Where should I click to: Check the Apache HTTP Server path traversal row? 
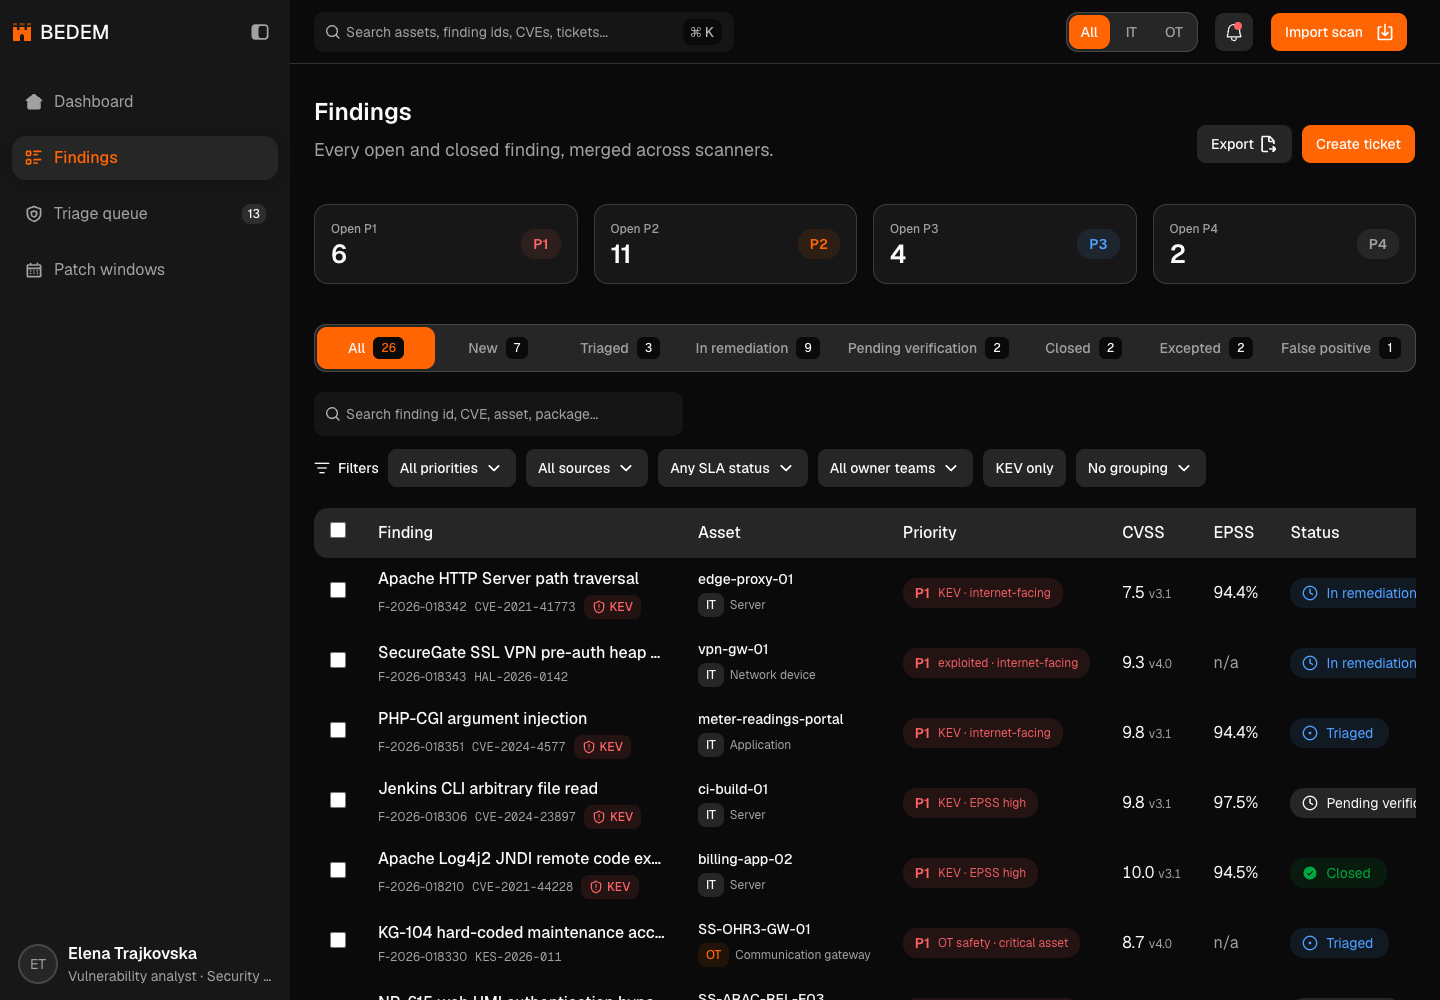tap(338, 590)
